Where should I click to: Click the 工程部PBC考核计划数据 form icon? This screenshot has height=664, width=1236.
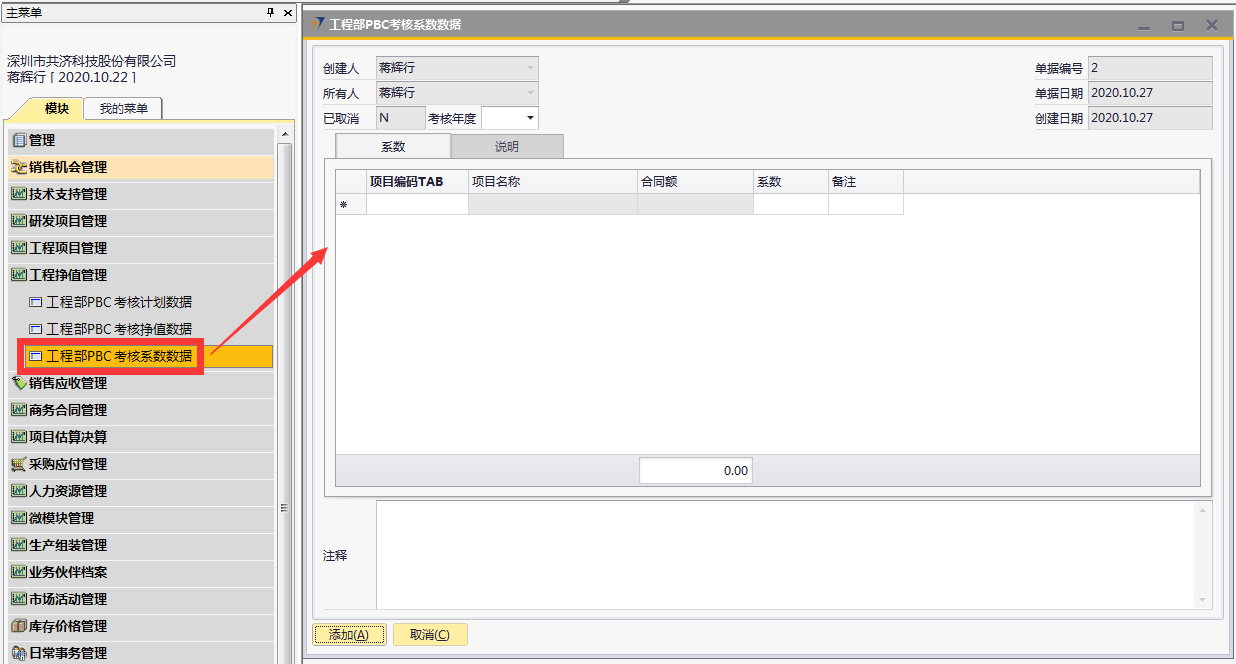tap(36, 302)
